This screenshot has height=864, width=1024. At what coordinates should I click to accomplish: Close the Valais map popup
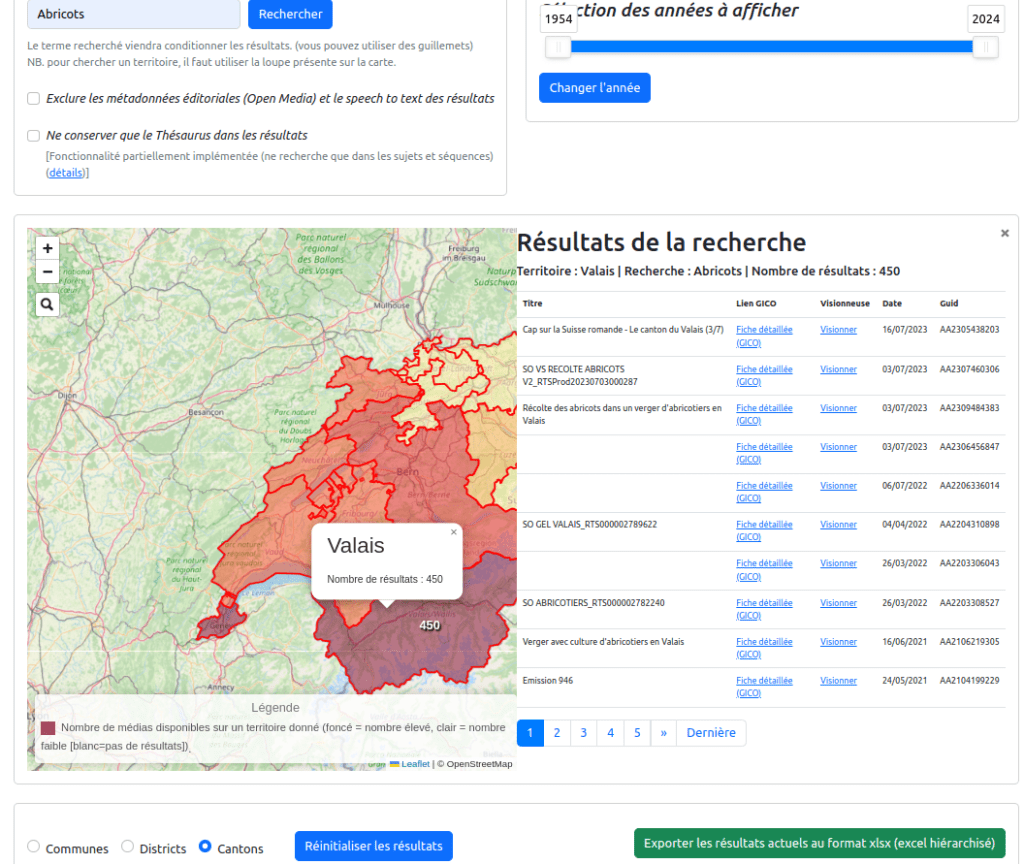pyautogui.click(x=453, y=532)
